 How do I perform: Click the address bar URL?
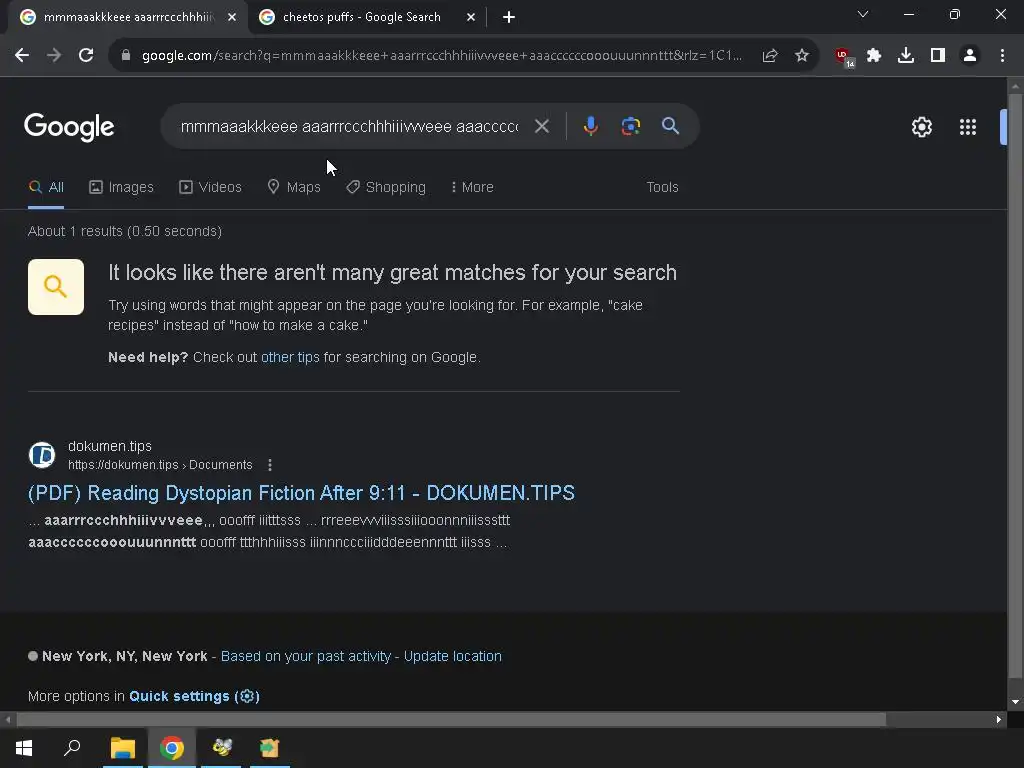click(x=441, y=56)
